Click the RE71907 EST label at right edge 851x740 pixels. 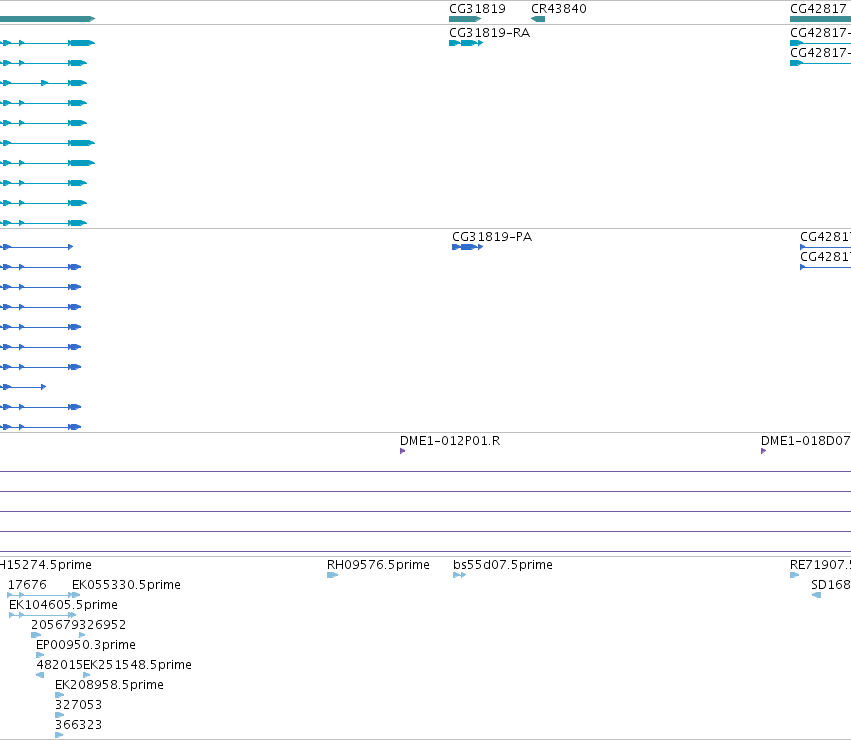(821, 565)
